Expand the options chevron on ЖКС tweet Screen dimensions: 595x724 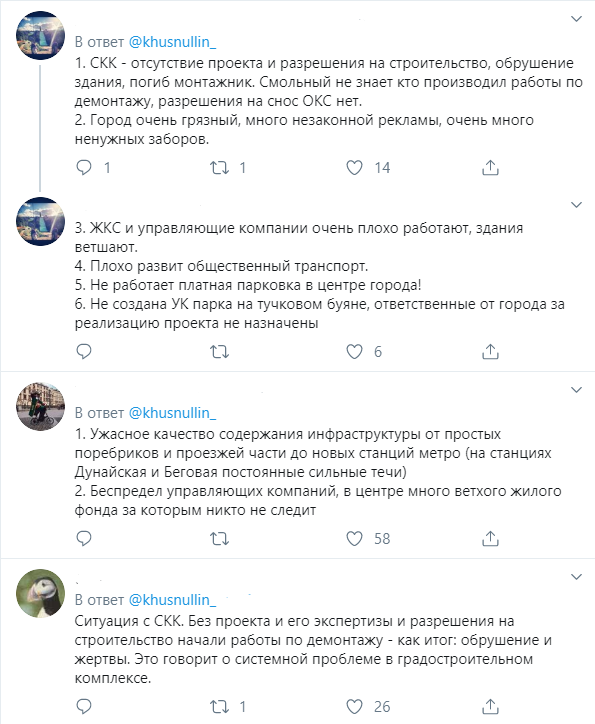coord(576,205)
